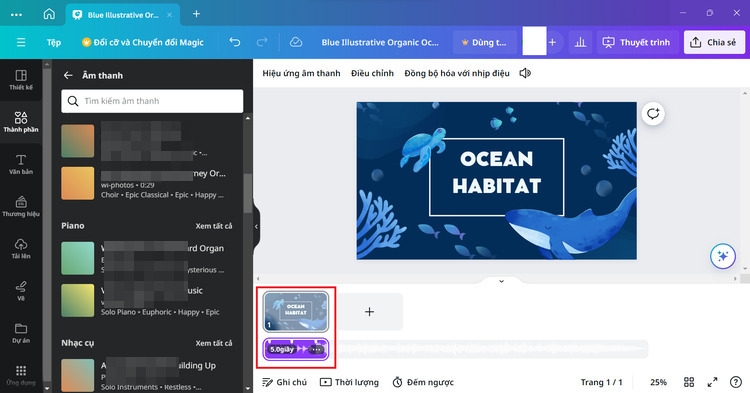
Task: Open the Tải lên uploads panel
Action: click(x=21, y=248)
